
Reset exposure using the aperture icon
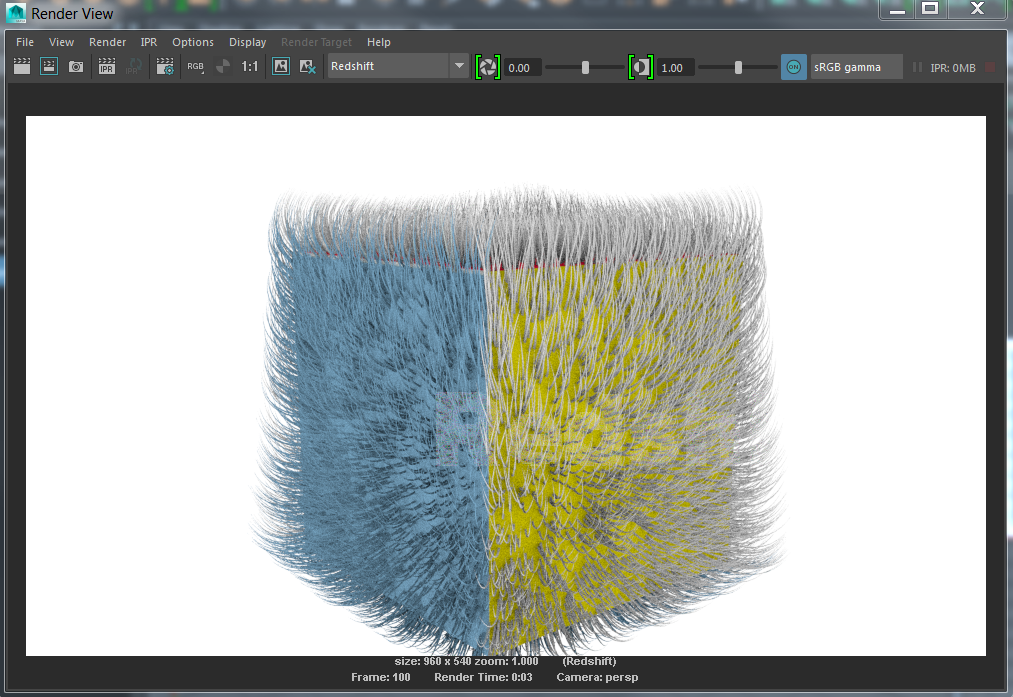tap(487, 67)
